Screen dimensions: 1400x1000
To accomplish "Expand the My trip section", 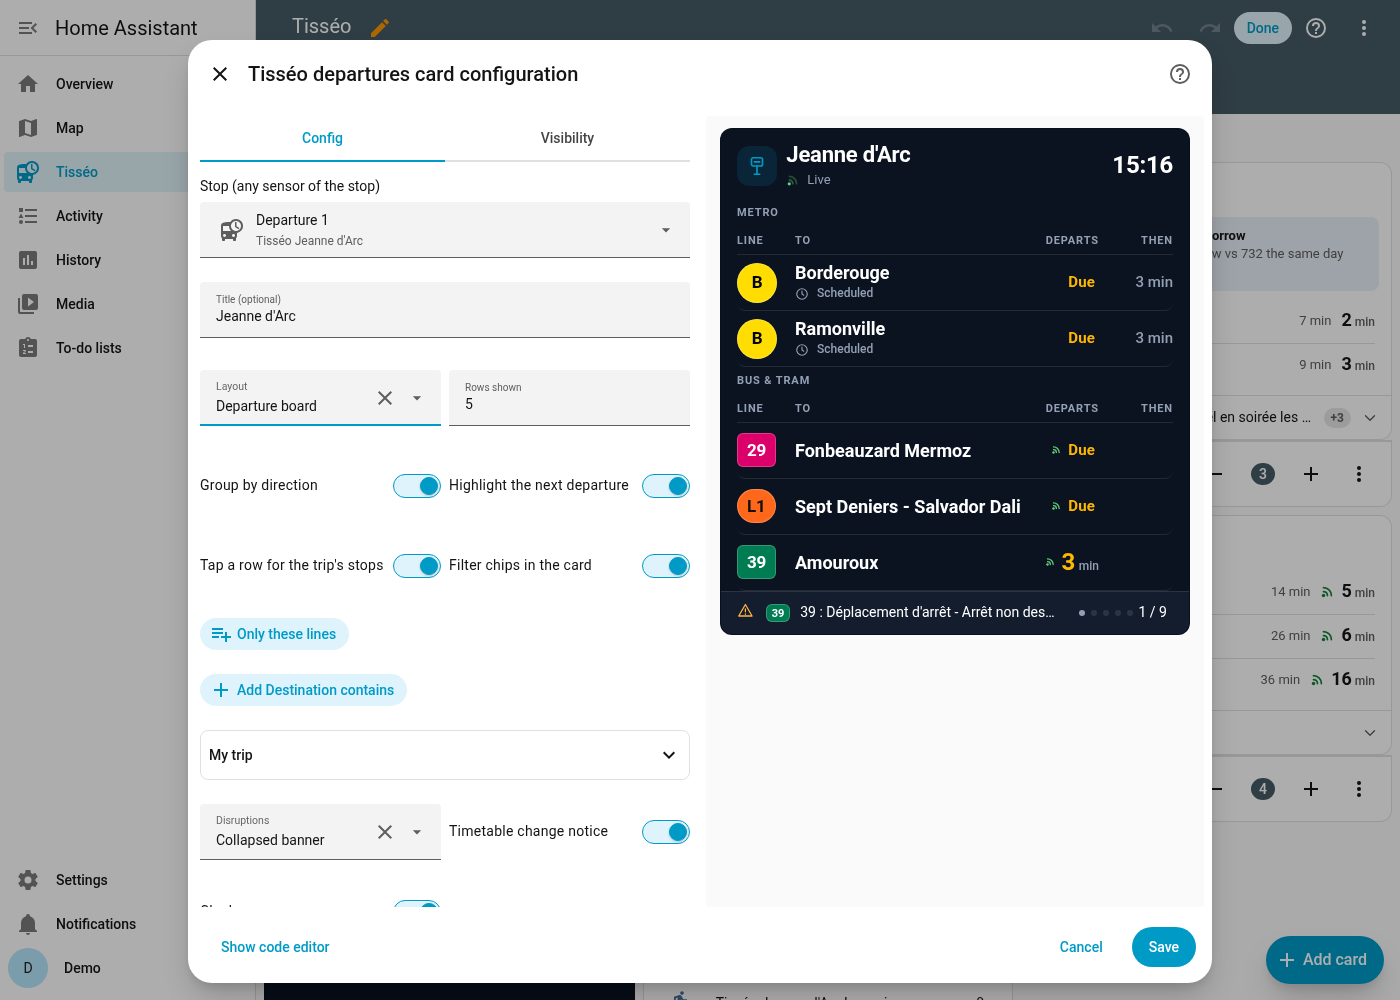I will coord(445,755).
